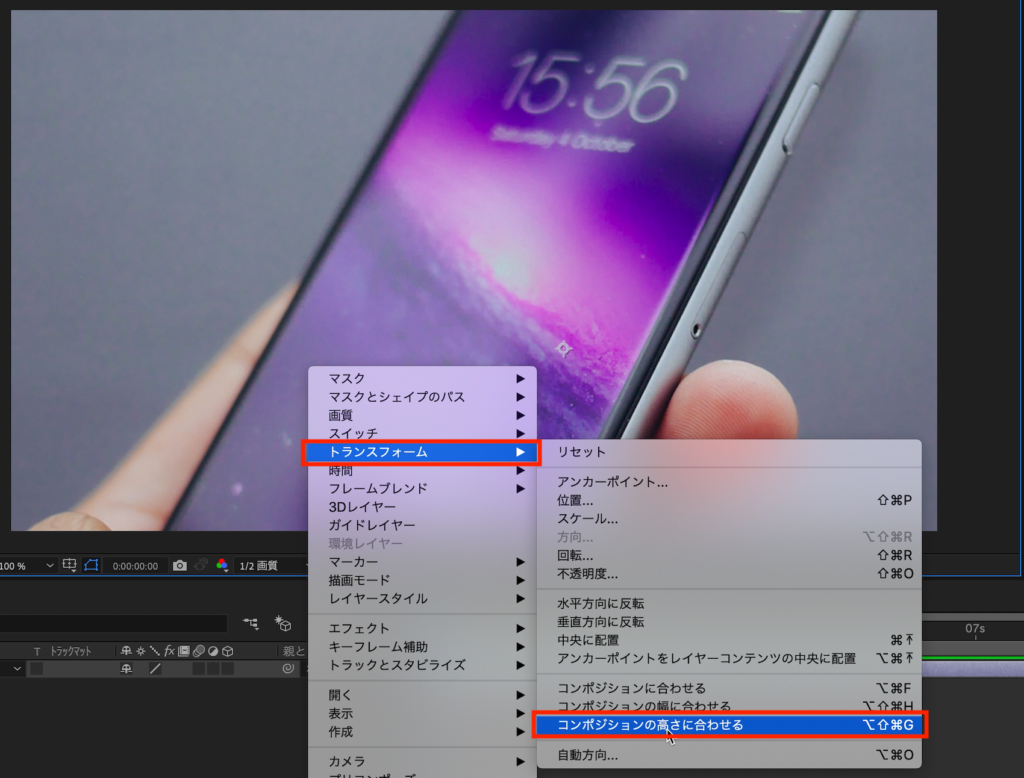The width and height of the screenshot is (1024, 778).
Task: Open grid and guide options icon
Action: point(69,565)
